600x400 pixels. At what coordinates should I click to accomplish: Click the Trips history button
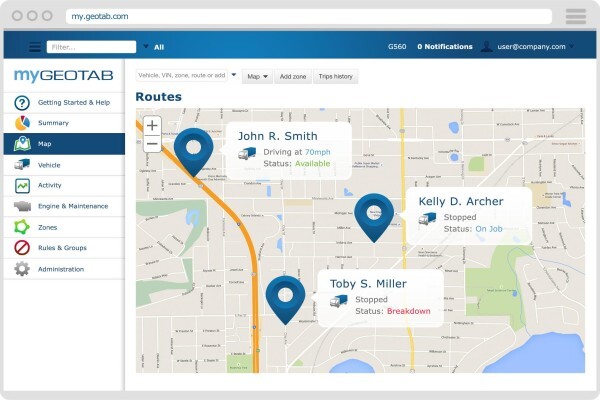coord(336,77)
